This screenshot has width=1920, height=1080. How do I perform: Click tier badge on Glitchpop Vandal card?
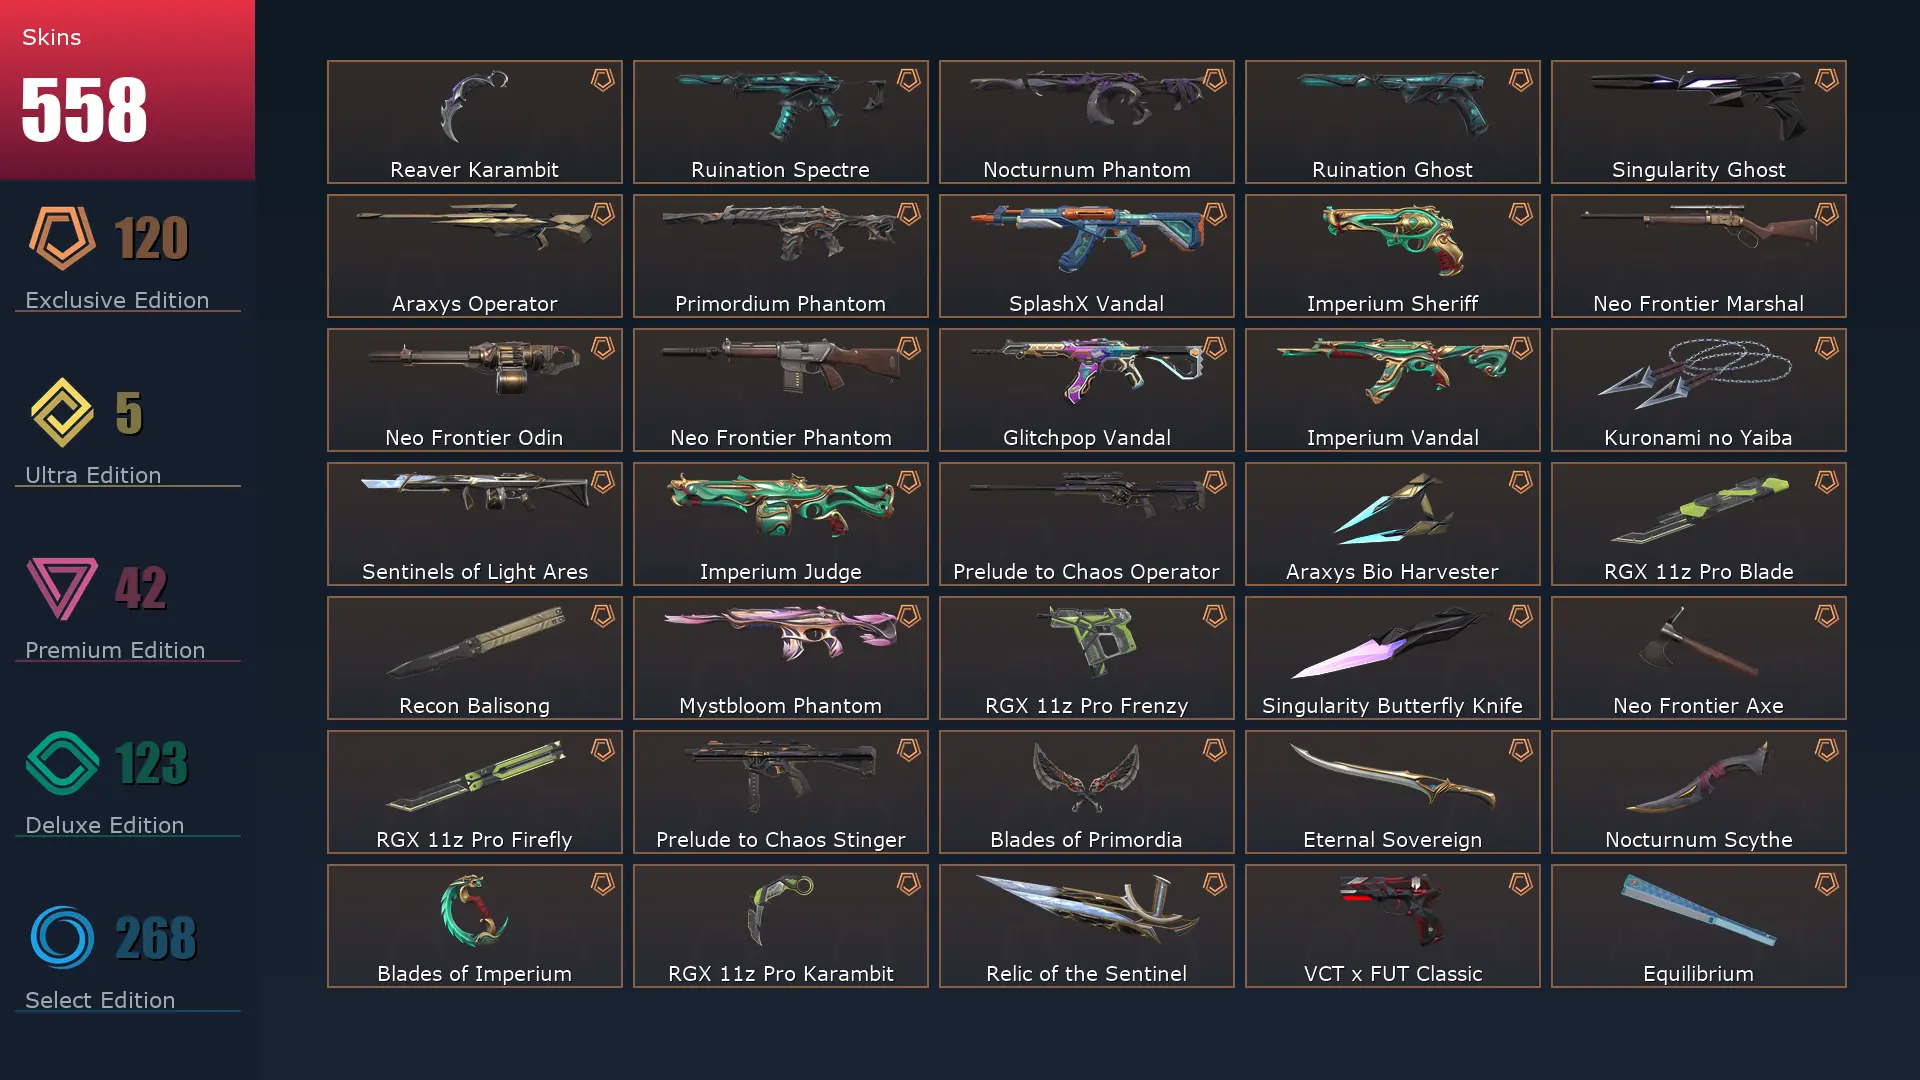tap(1214, 348)
